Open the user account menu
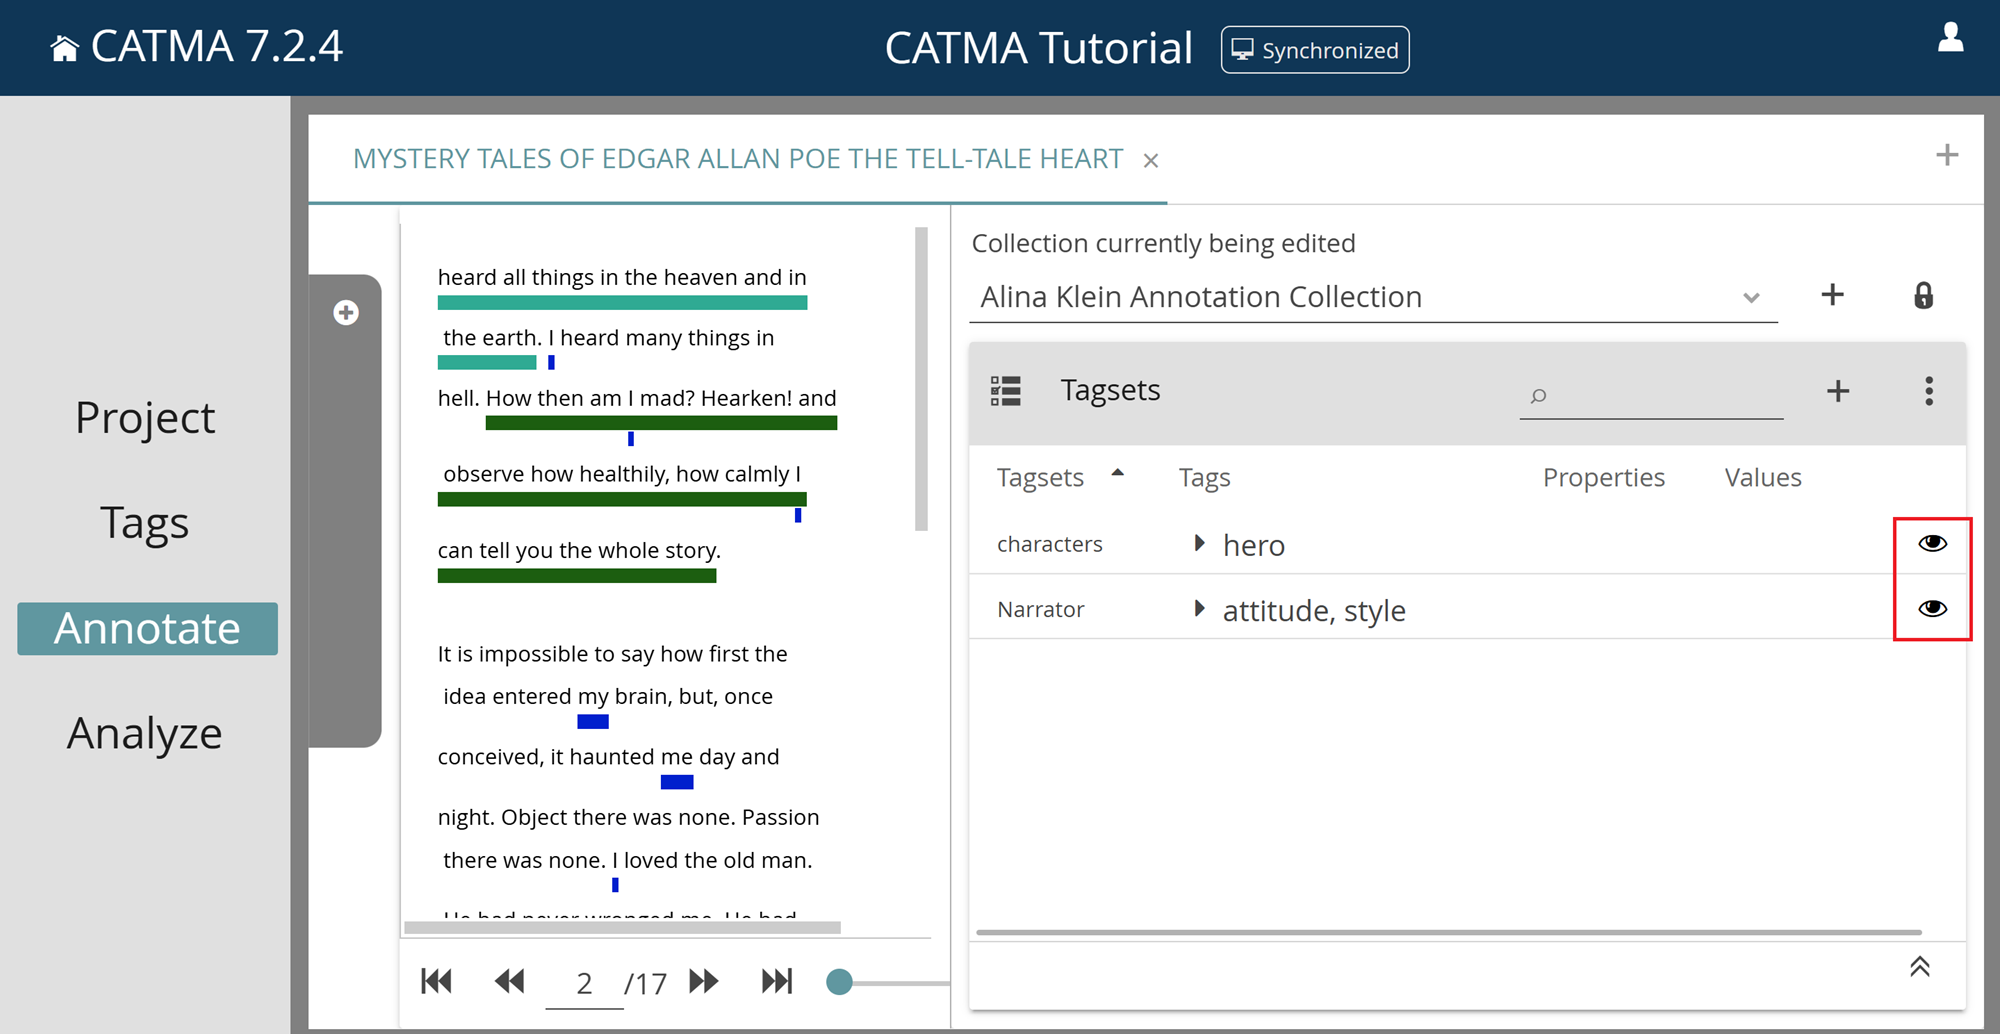2000x1034 pixels. click(x=1949, y=40)
